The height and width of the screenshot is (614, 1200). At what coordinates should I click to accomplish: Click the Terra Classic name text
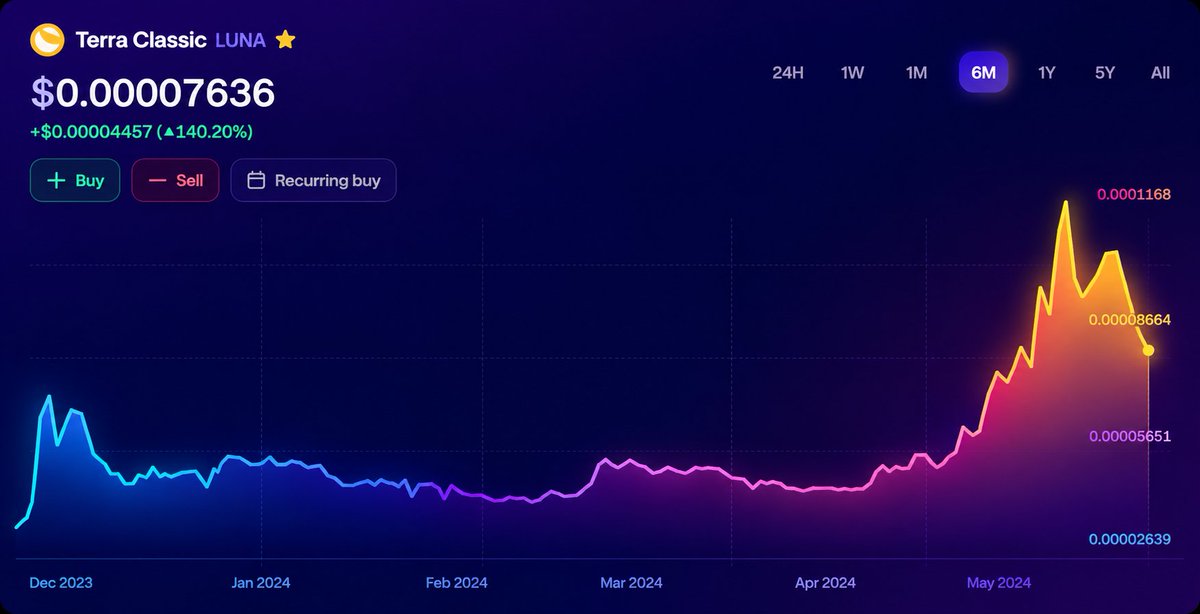[142, 40]
